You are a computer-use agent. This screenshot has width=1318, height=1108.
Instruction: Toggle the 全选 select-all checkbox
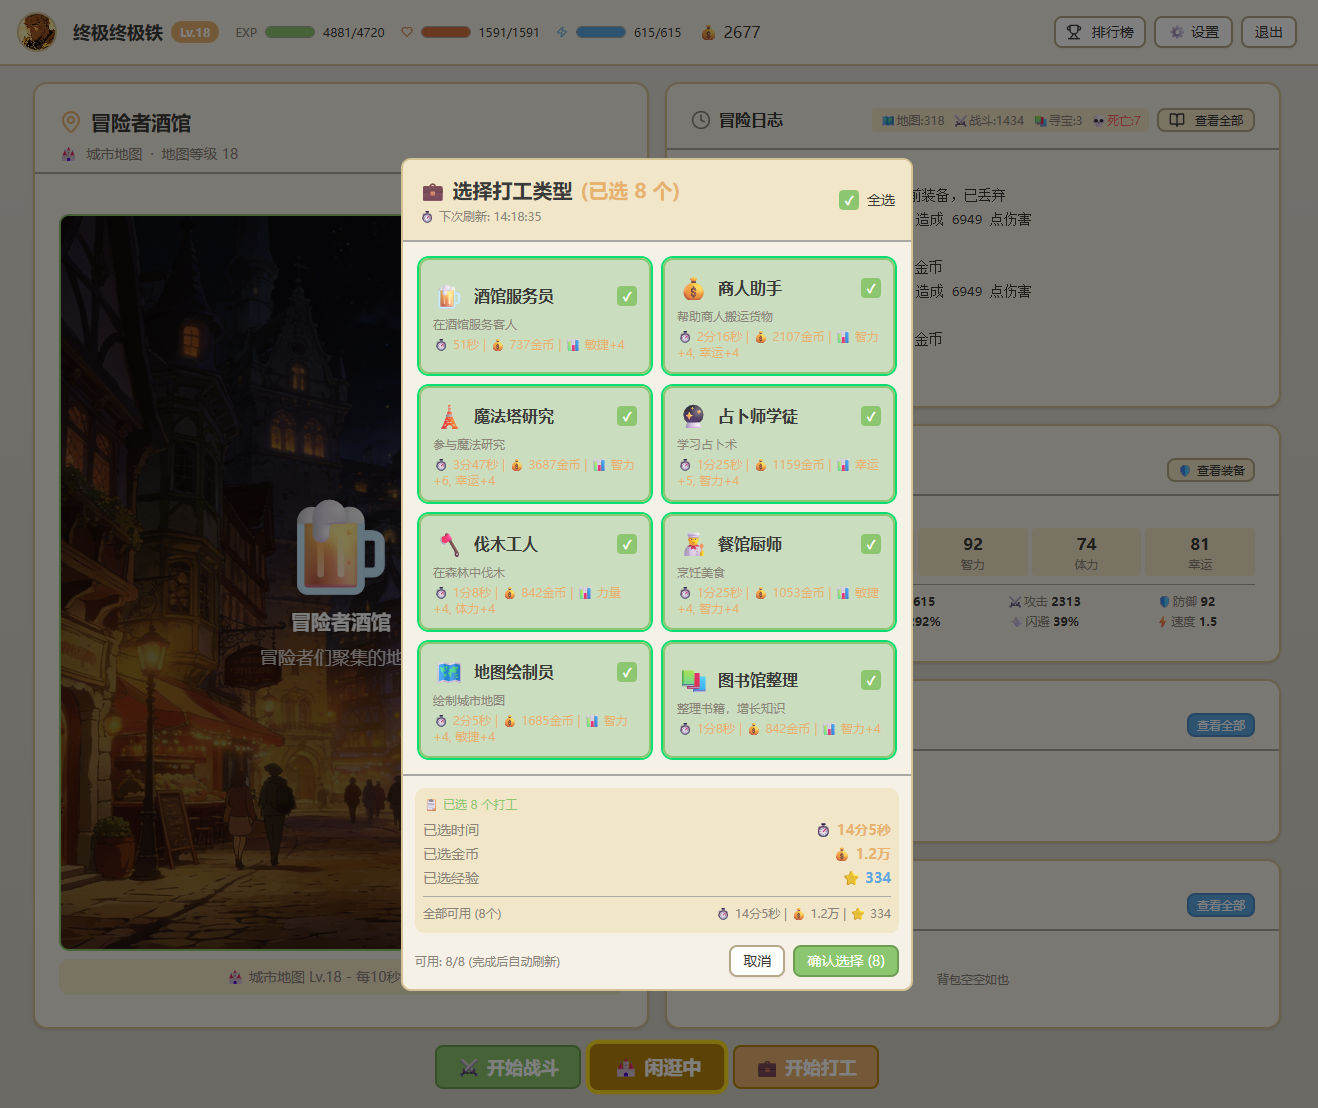pos(849,200)
